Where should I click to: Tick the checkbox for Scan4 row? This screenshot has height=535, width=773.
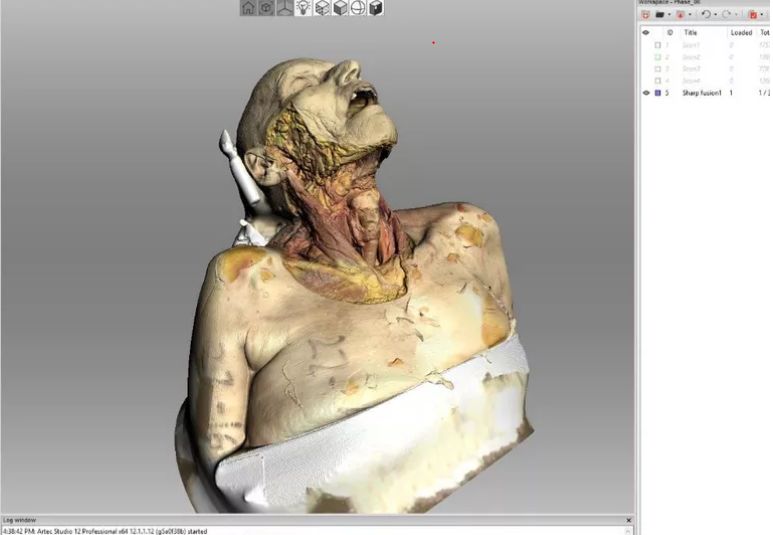658,81
